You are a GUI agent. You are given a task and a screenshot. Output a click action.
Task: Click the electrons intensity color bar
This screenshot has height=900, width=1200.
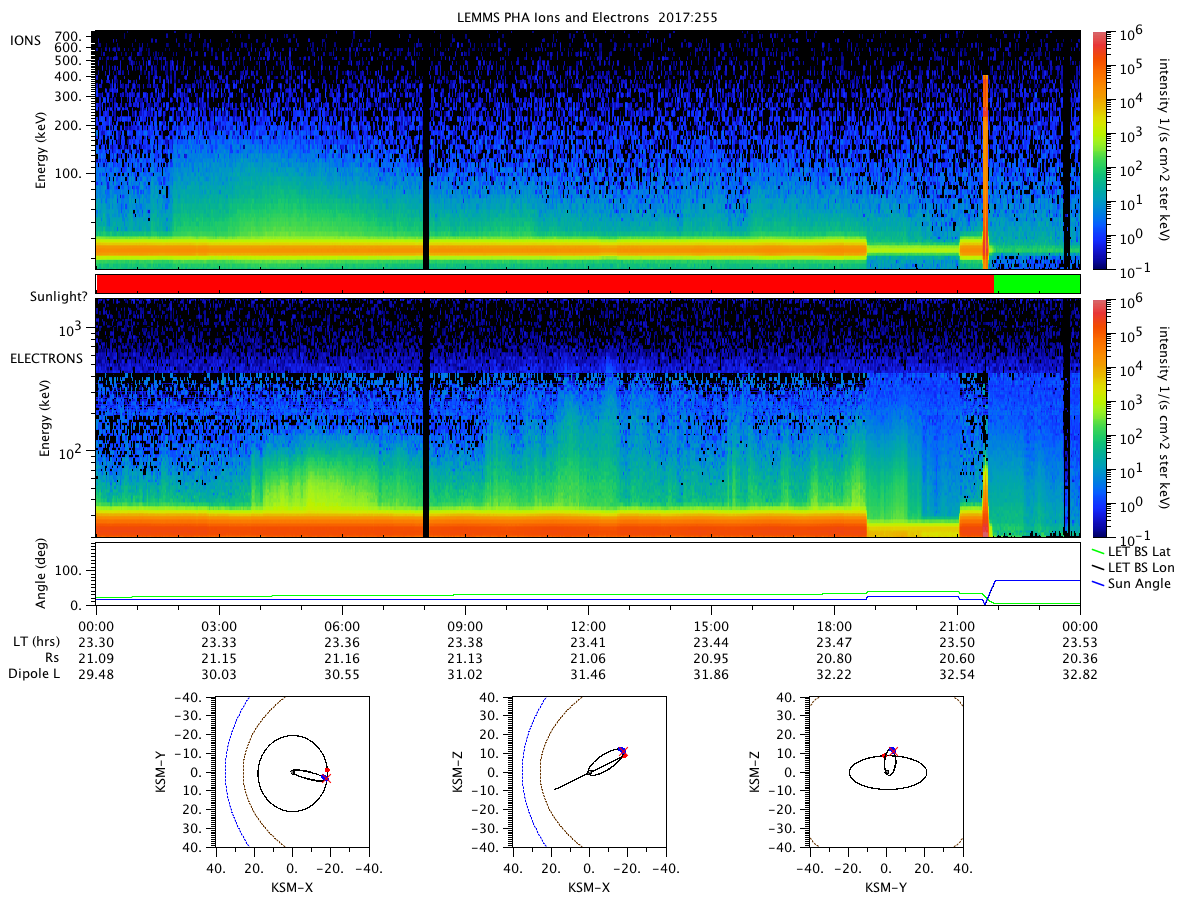click(x=1100, y=418)
